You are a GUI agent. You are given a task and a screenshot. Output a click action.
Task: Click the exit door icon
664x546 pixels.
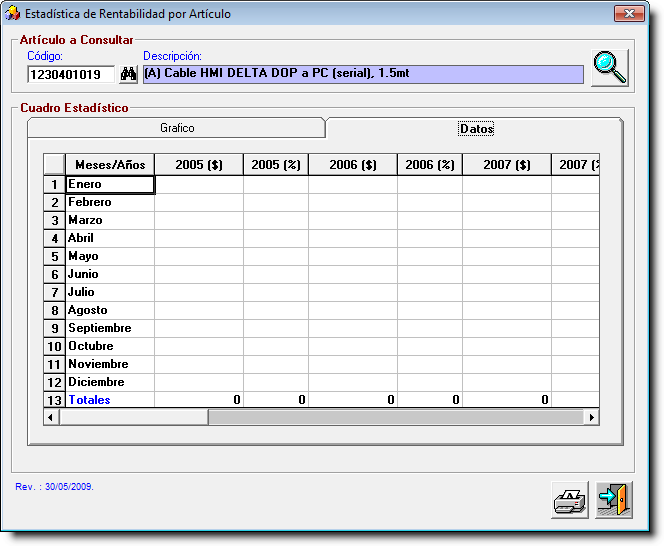point(614,500)
